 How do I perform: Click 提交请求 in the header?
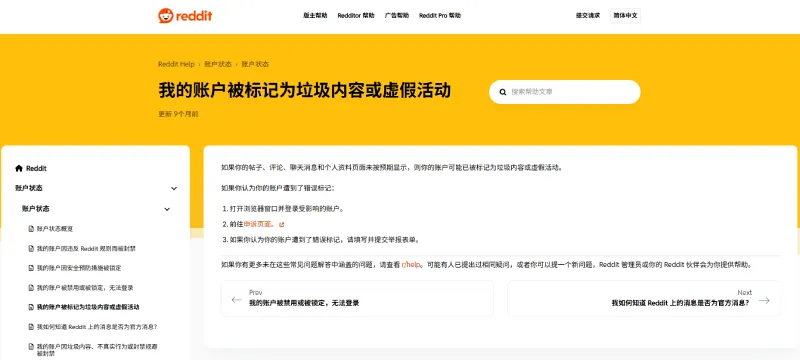[588, 16]
